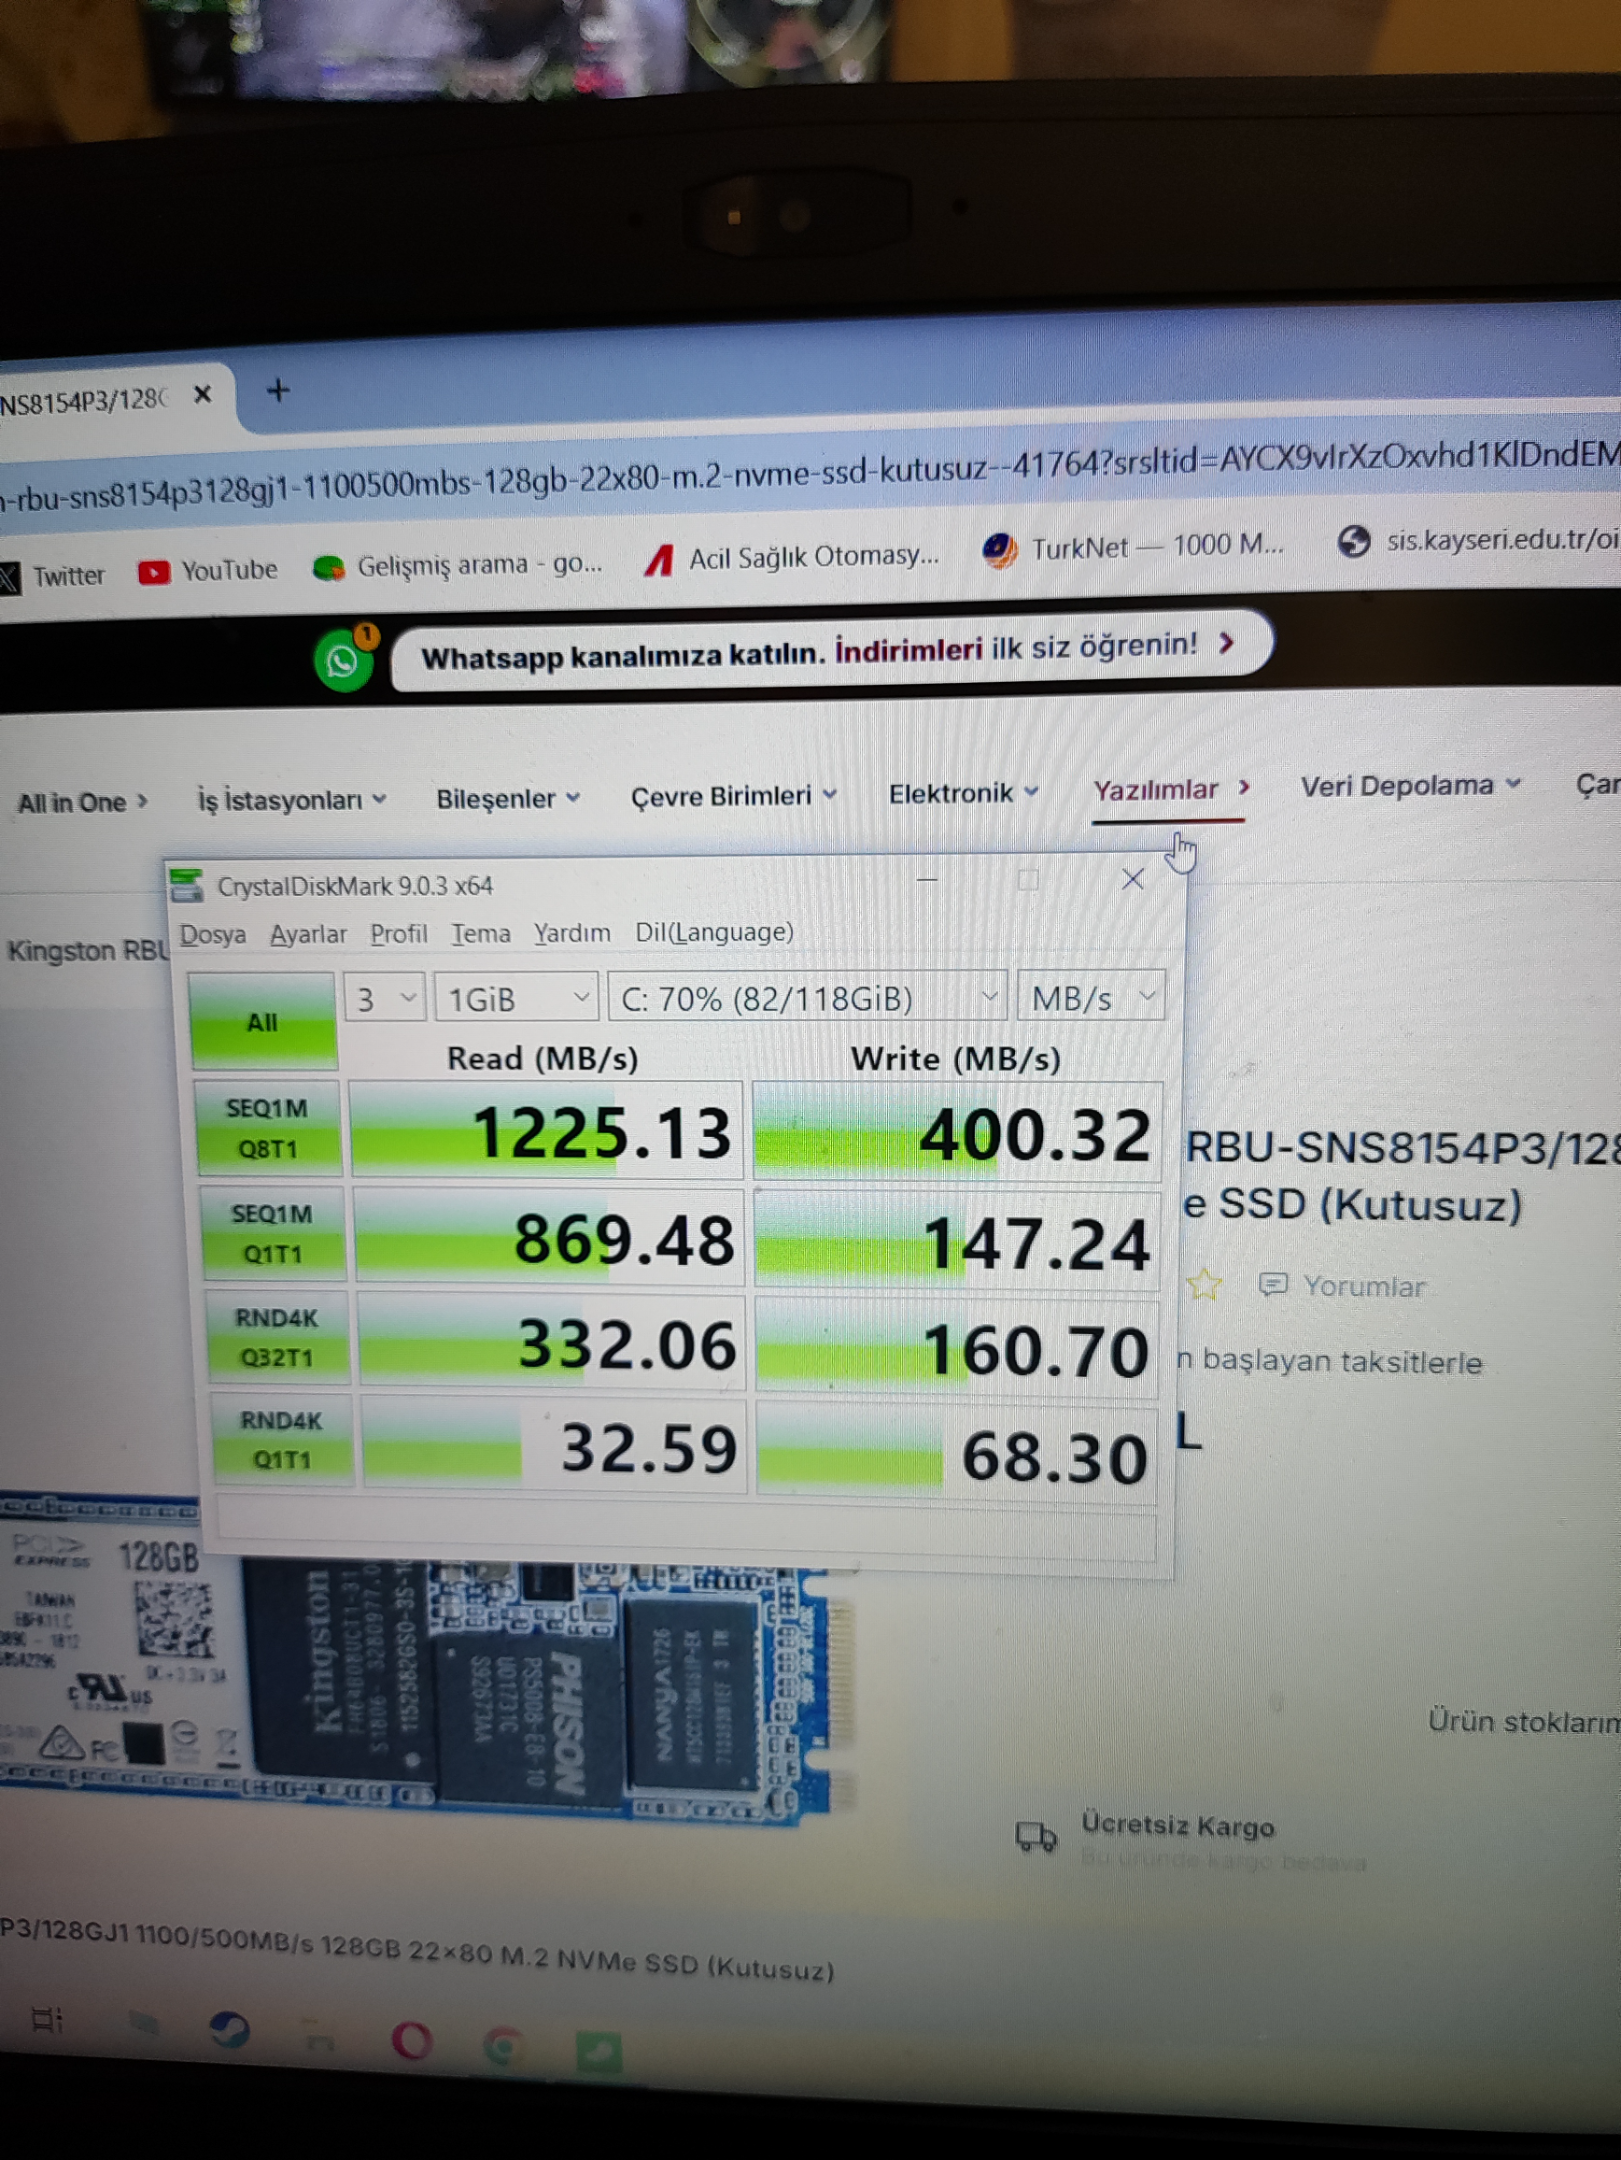
Task: Open the Acil Sağlık Otomasyon bookmark
Action: point(791,558)
